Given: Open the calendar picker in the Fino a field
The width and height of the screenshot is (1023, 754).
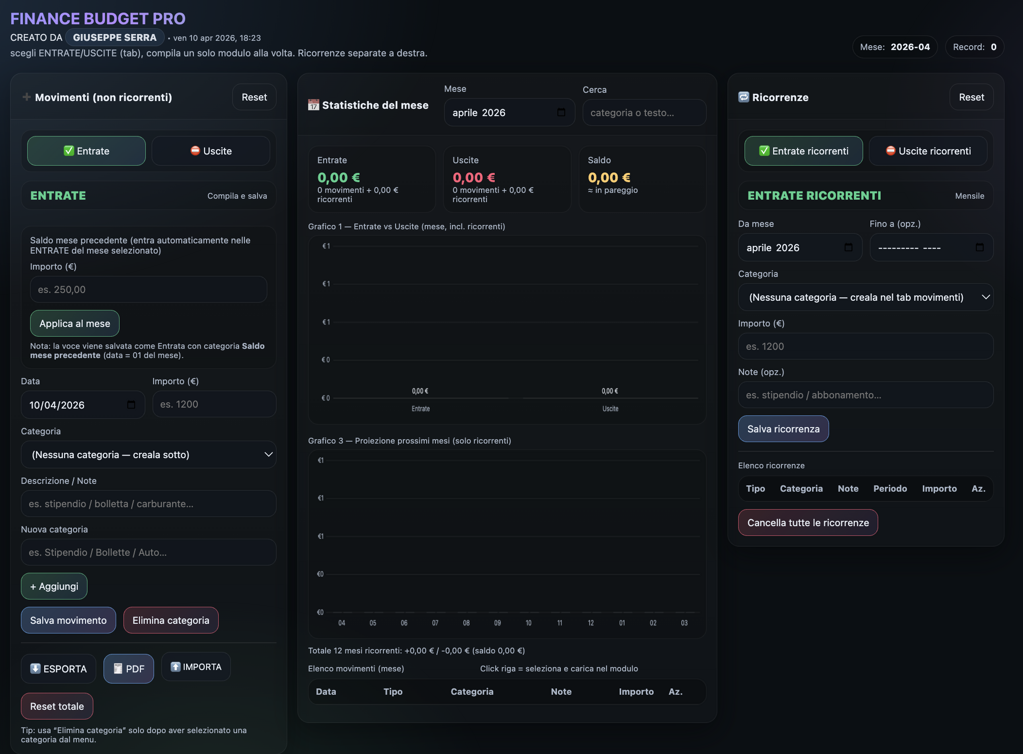Looking at the screenshot, I should 979,247.
